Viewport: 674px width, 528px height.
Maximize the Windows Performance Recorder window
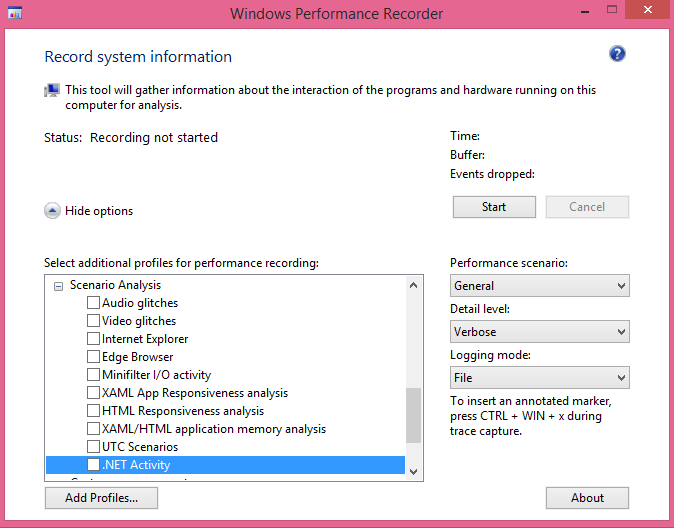(x=612, y=10)
